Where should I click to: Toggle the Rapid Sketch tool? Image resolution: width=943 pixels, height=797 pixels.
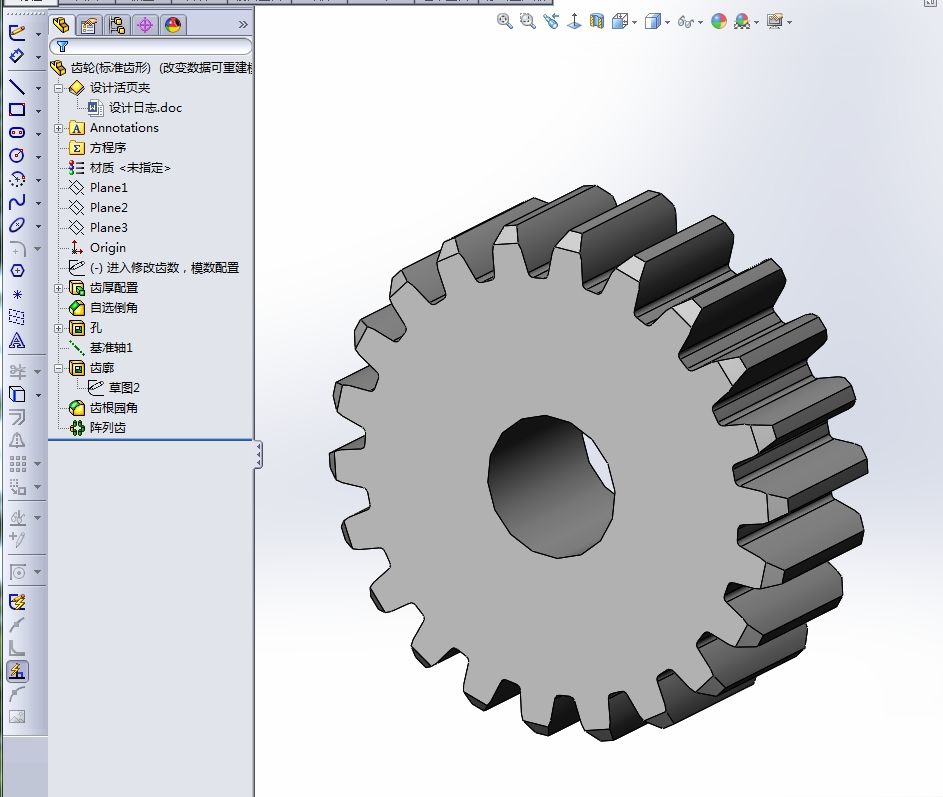click(x=17, y=602)
